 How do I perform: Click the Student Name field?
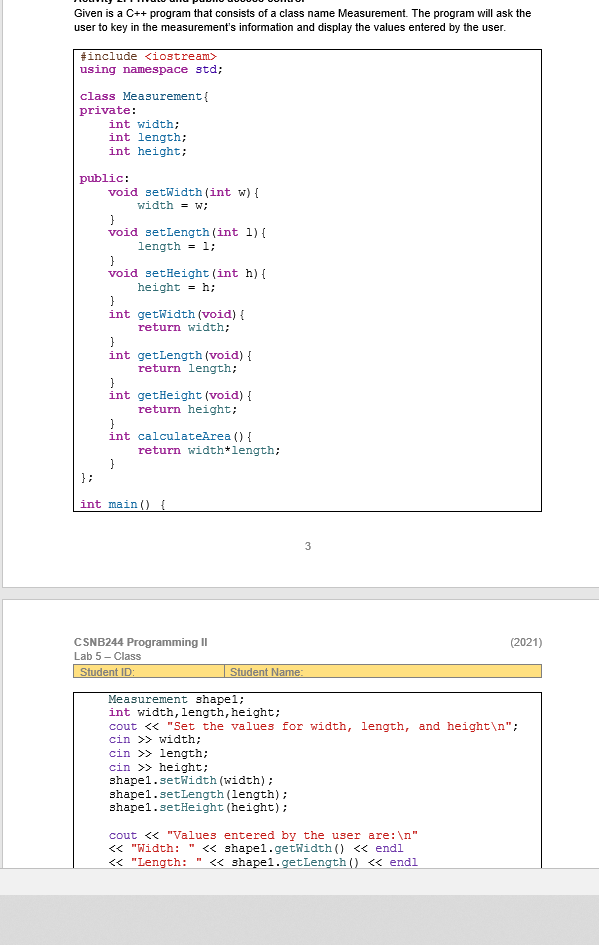tap(383, 671)
